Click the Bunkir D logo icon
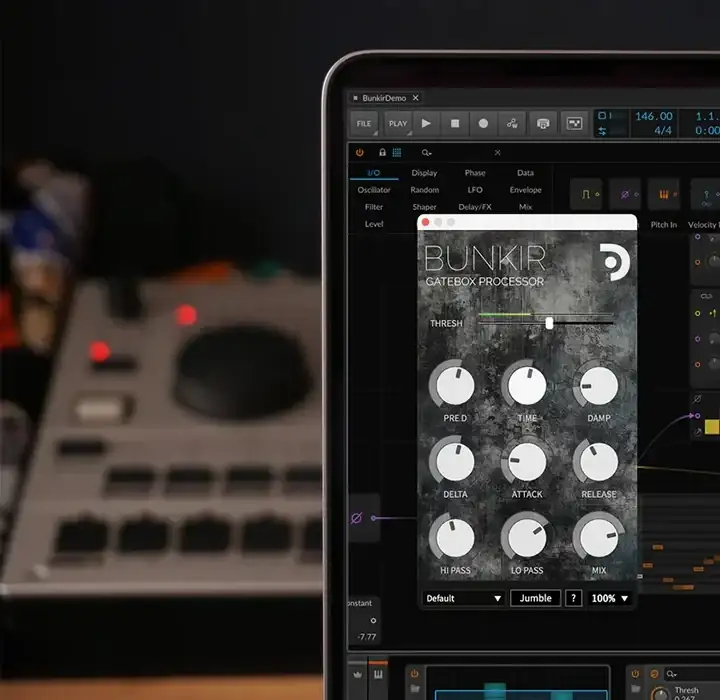The width and height of the screenshot is (720, 700). [614, 262]
